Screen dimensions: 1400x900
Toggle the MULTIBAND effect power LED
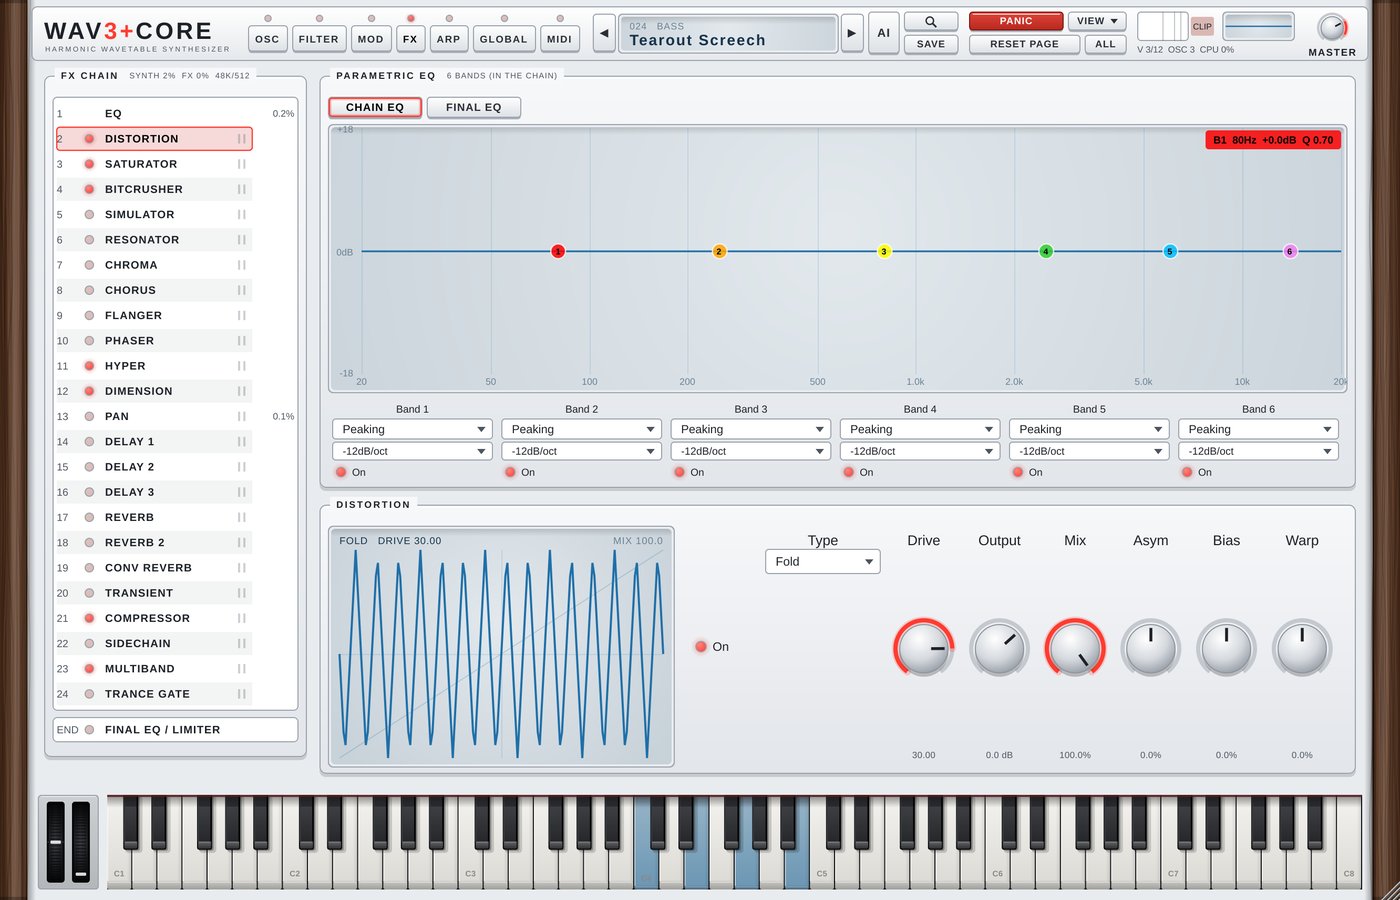pos(89,669)
